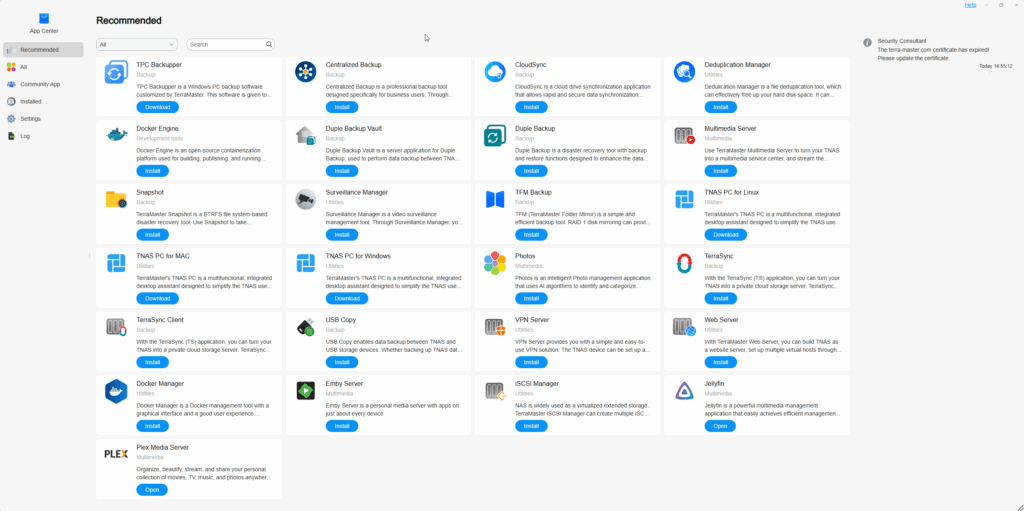1024x511 pixels.
Task: Select Recommended in the sidebar
Action: pos(43,50)
